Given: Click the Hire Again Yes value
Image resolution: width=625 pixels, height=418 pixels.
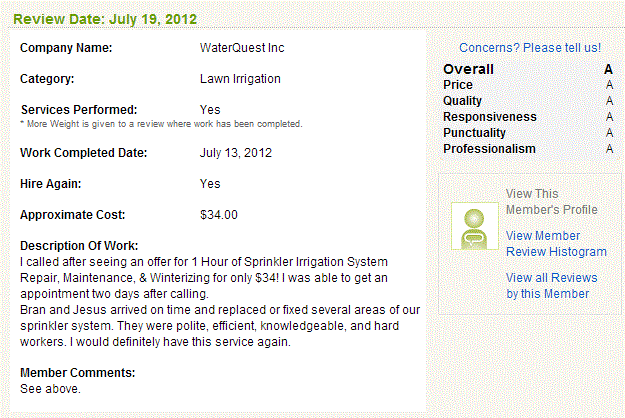Looking at the screenshot, I should pyautogui.click(x=210, y=184).
